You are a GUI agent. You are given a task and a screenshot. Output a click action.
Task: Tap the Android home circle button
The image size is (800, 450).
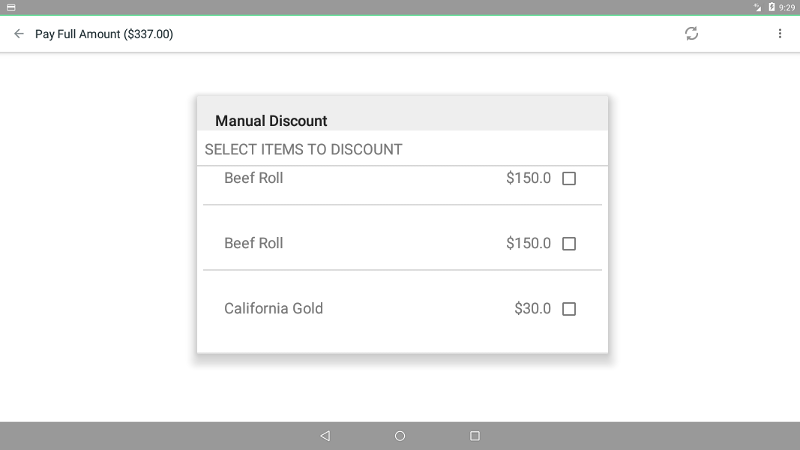coord(400,436)
